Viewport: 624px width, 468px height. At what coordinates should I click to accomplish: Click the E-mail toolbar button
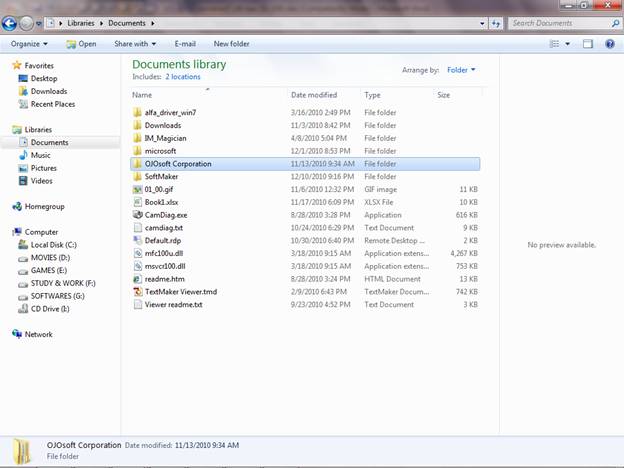pyautogui.click(x=185, y=44)
